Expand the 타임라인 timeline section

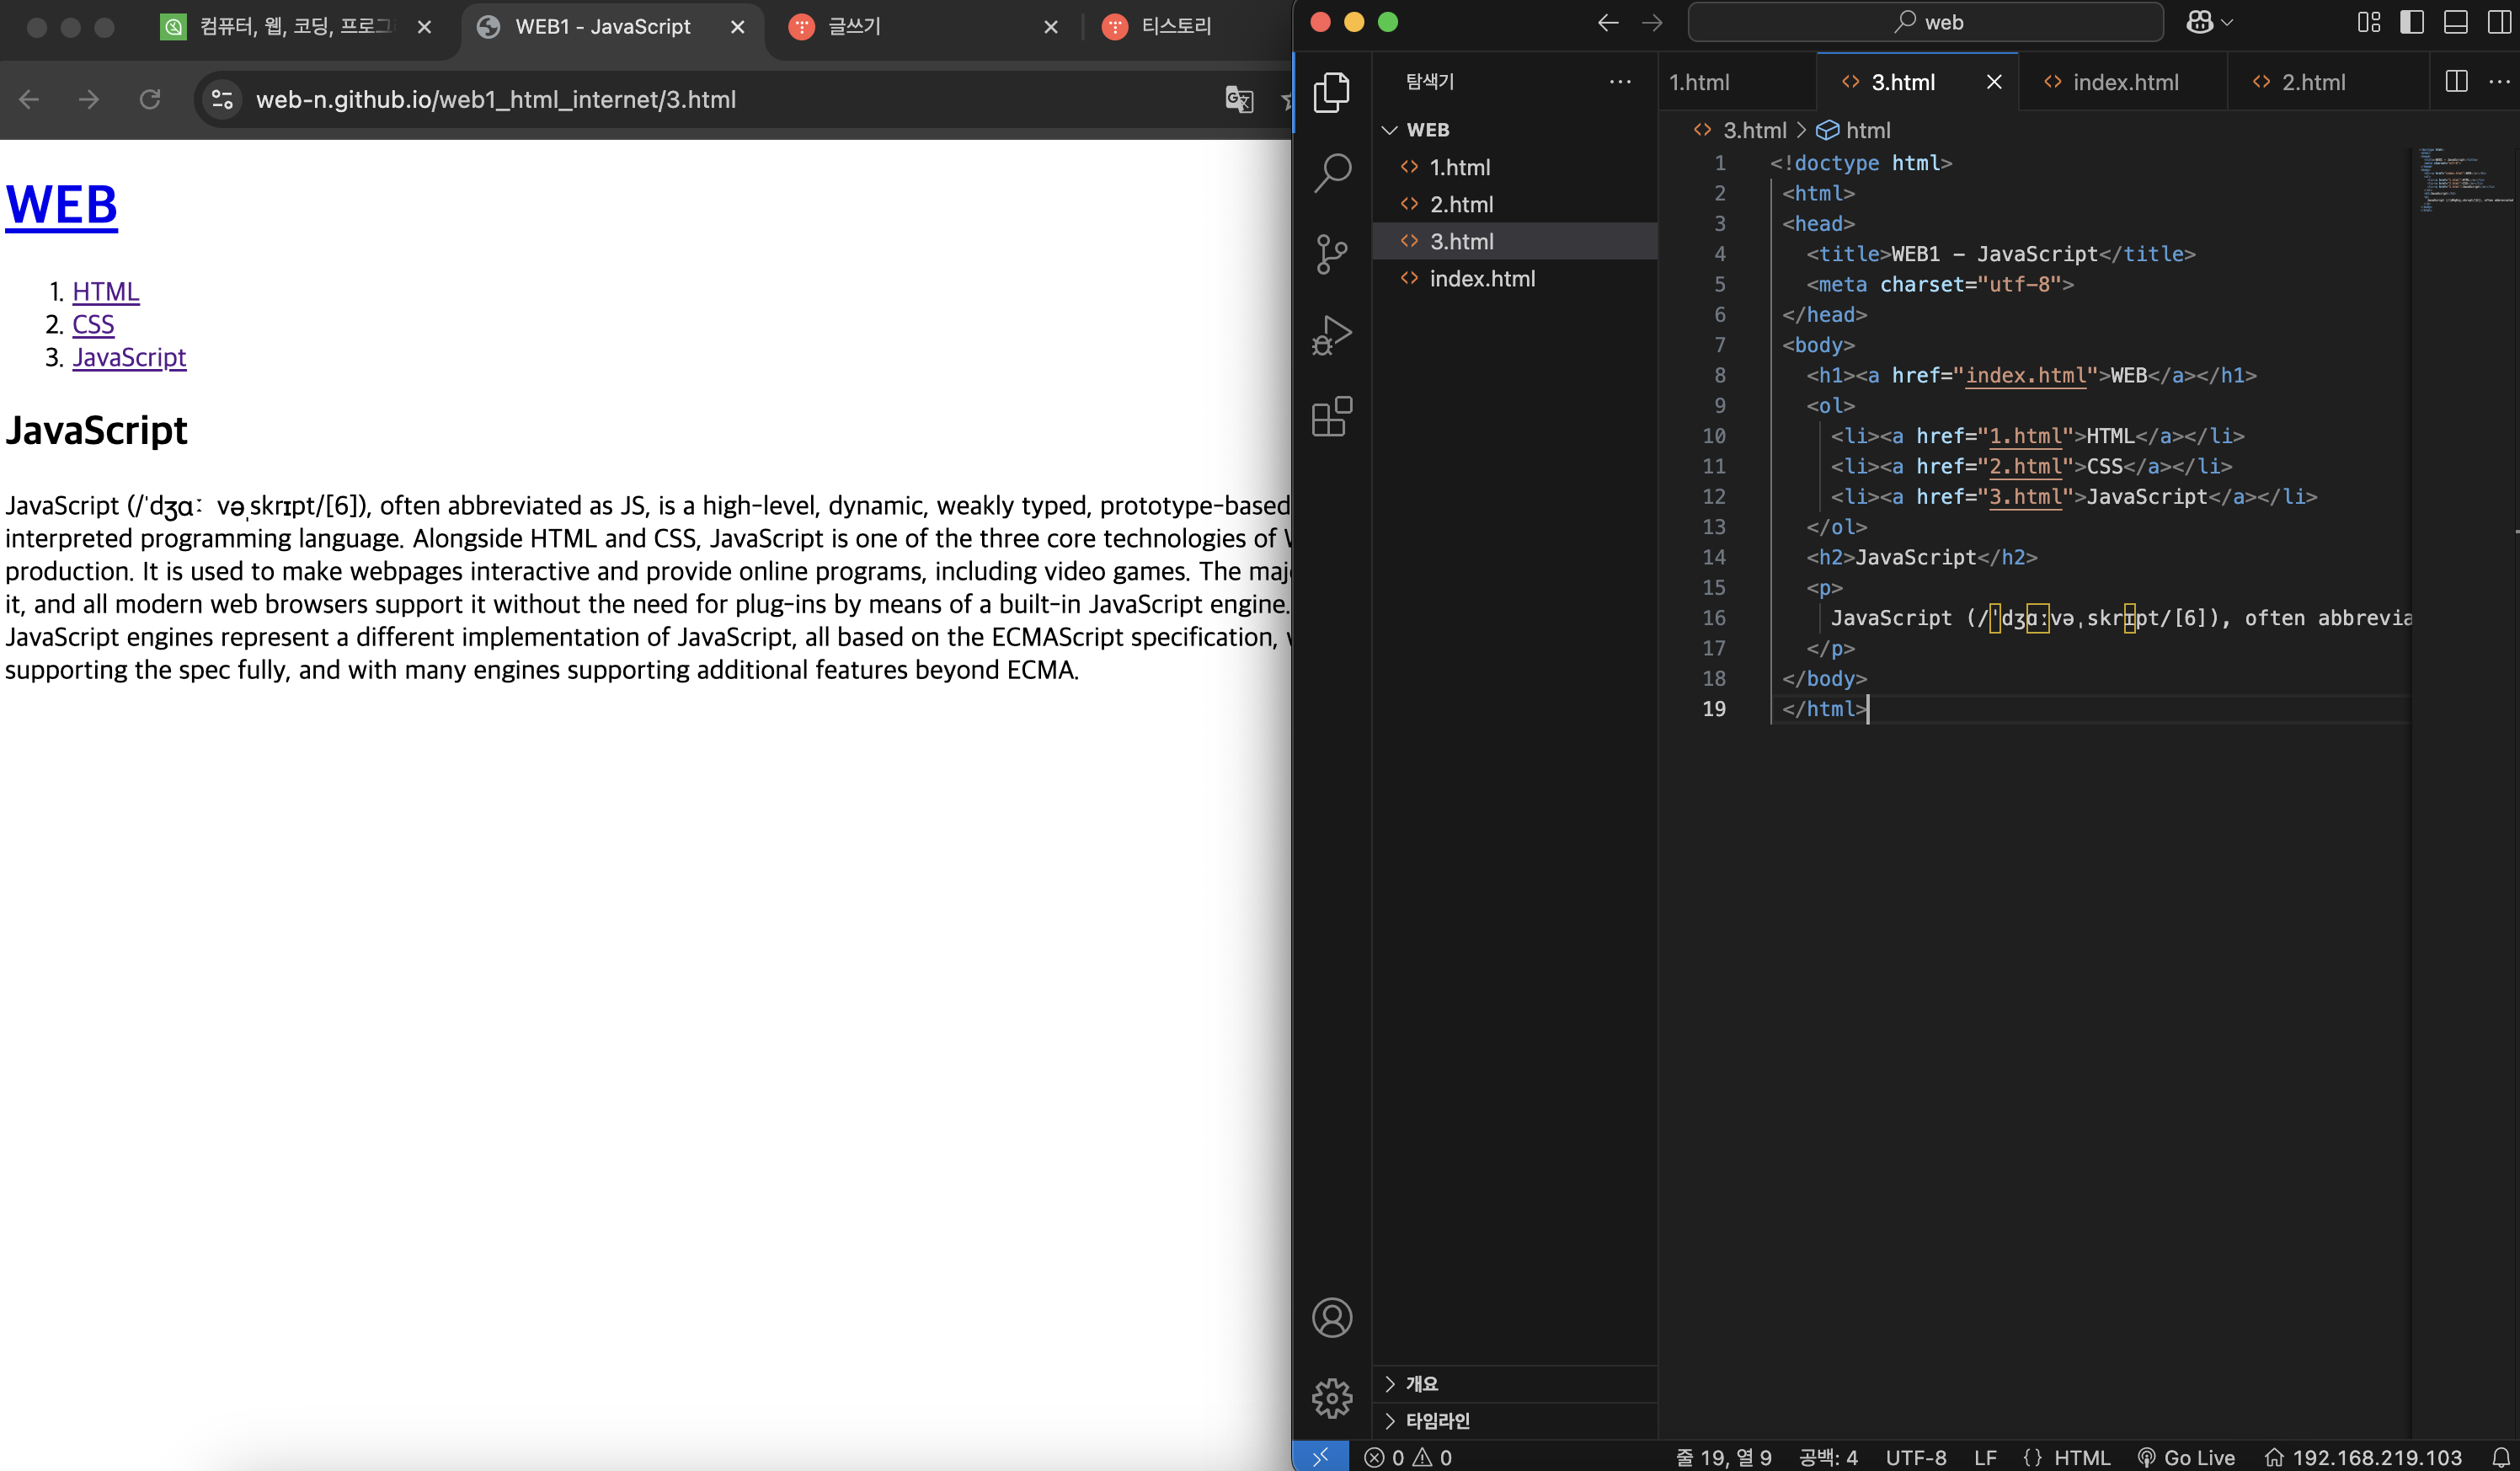coord(1437,1420)
